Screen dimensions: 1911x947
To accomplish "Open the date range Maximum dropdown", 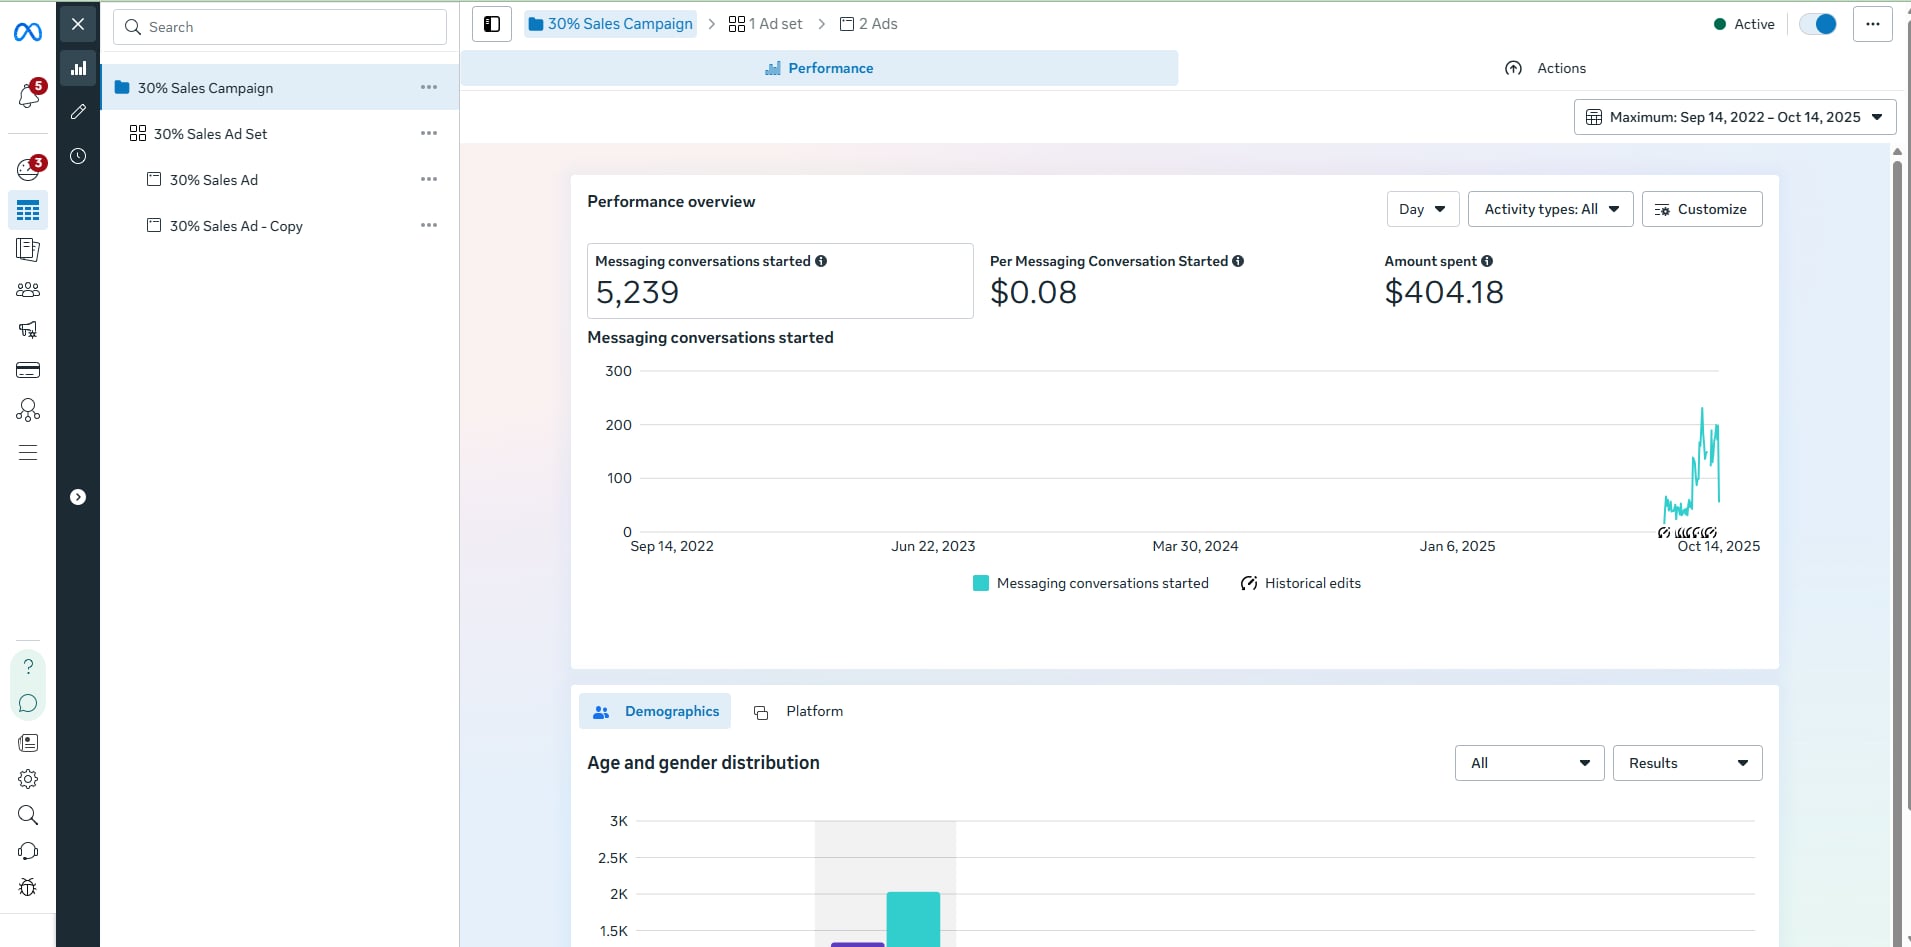I will (x=1734, y=117).
